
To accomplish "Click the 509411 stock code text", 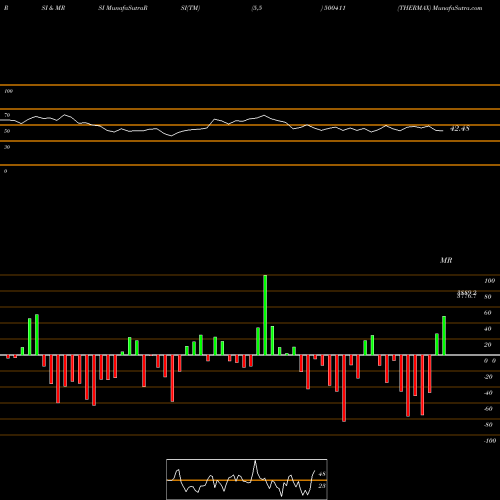I will click(x=334, y=8).
